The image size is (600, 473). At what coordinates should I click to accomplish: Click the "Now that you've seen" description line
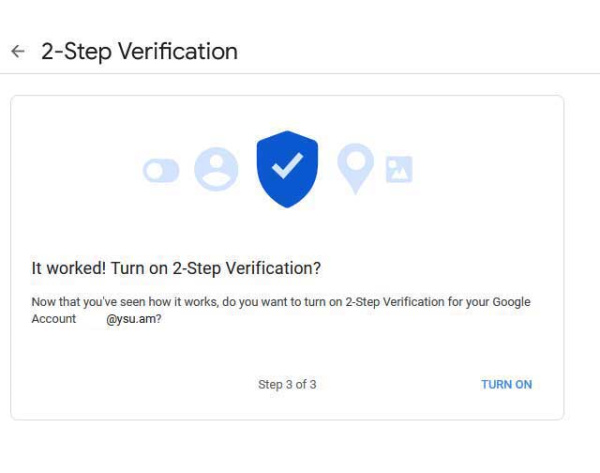coord(281,302)
